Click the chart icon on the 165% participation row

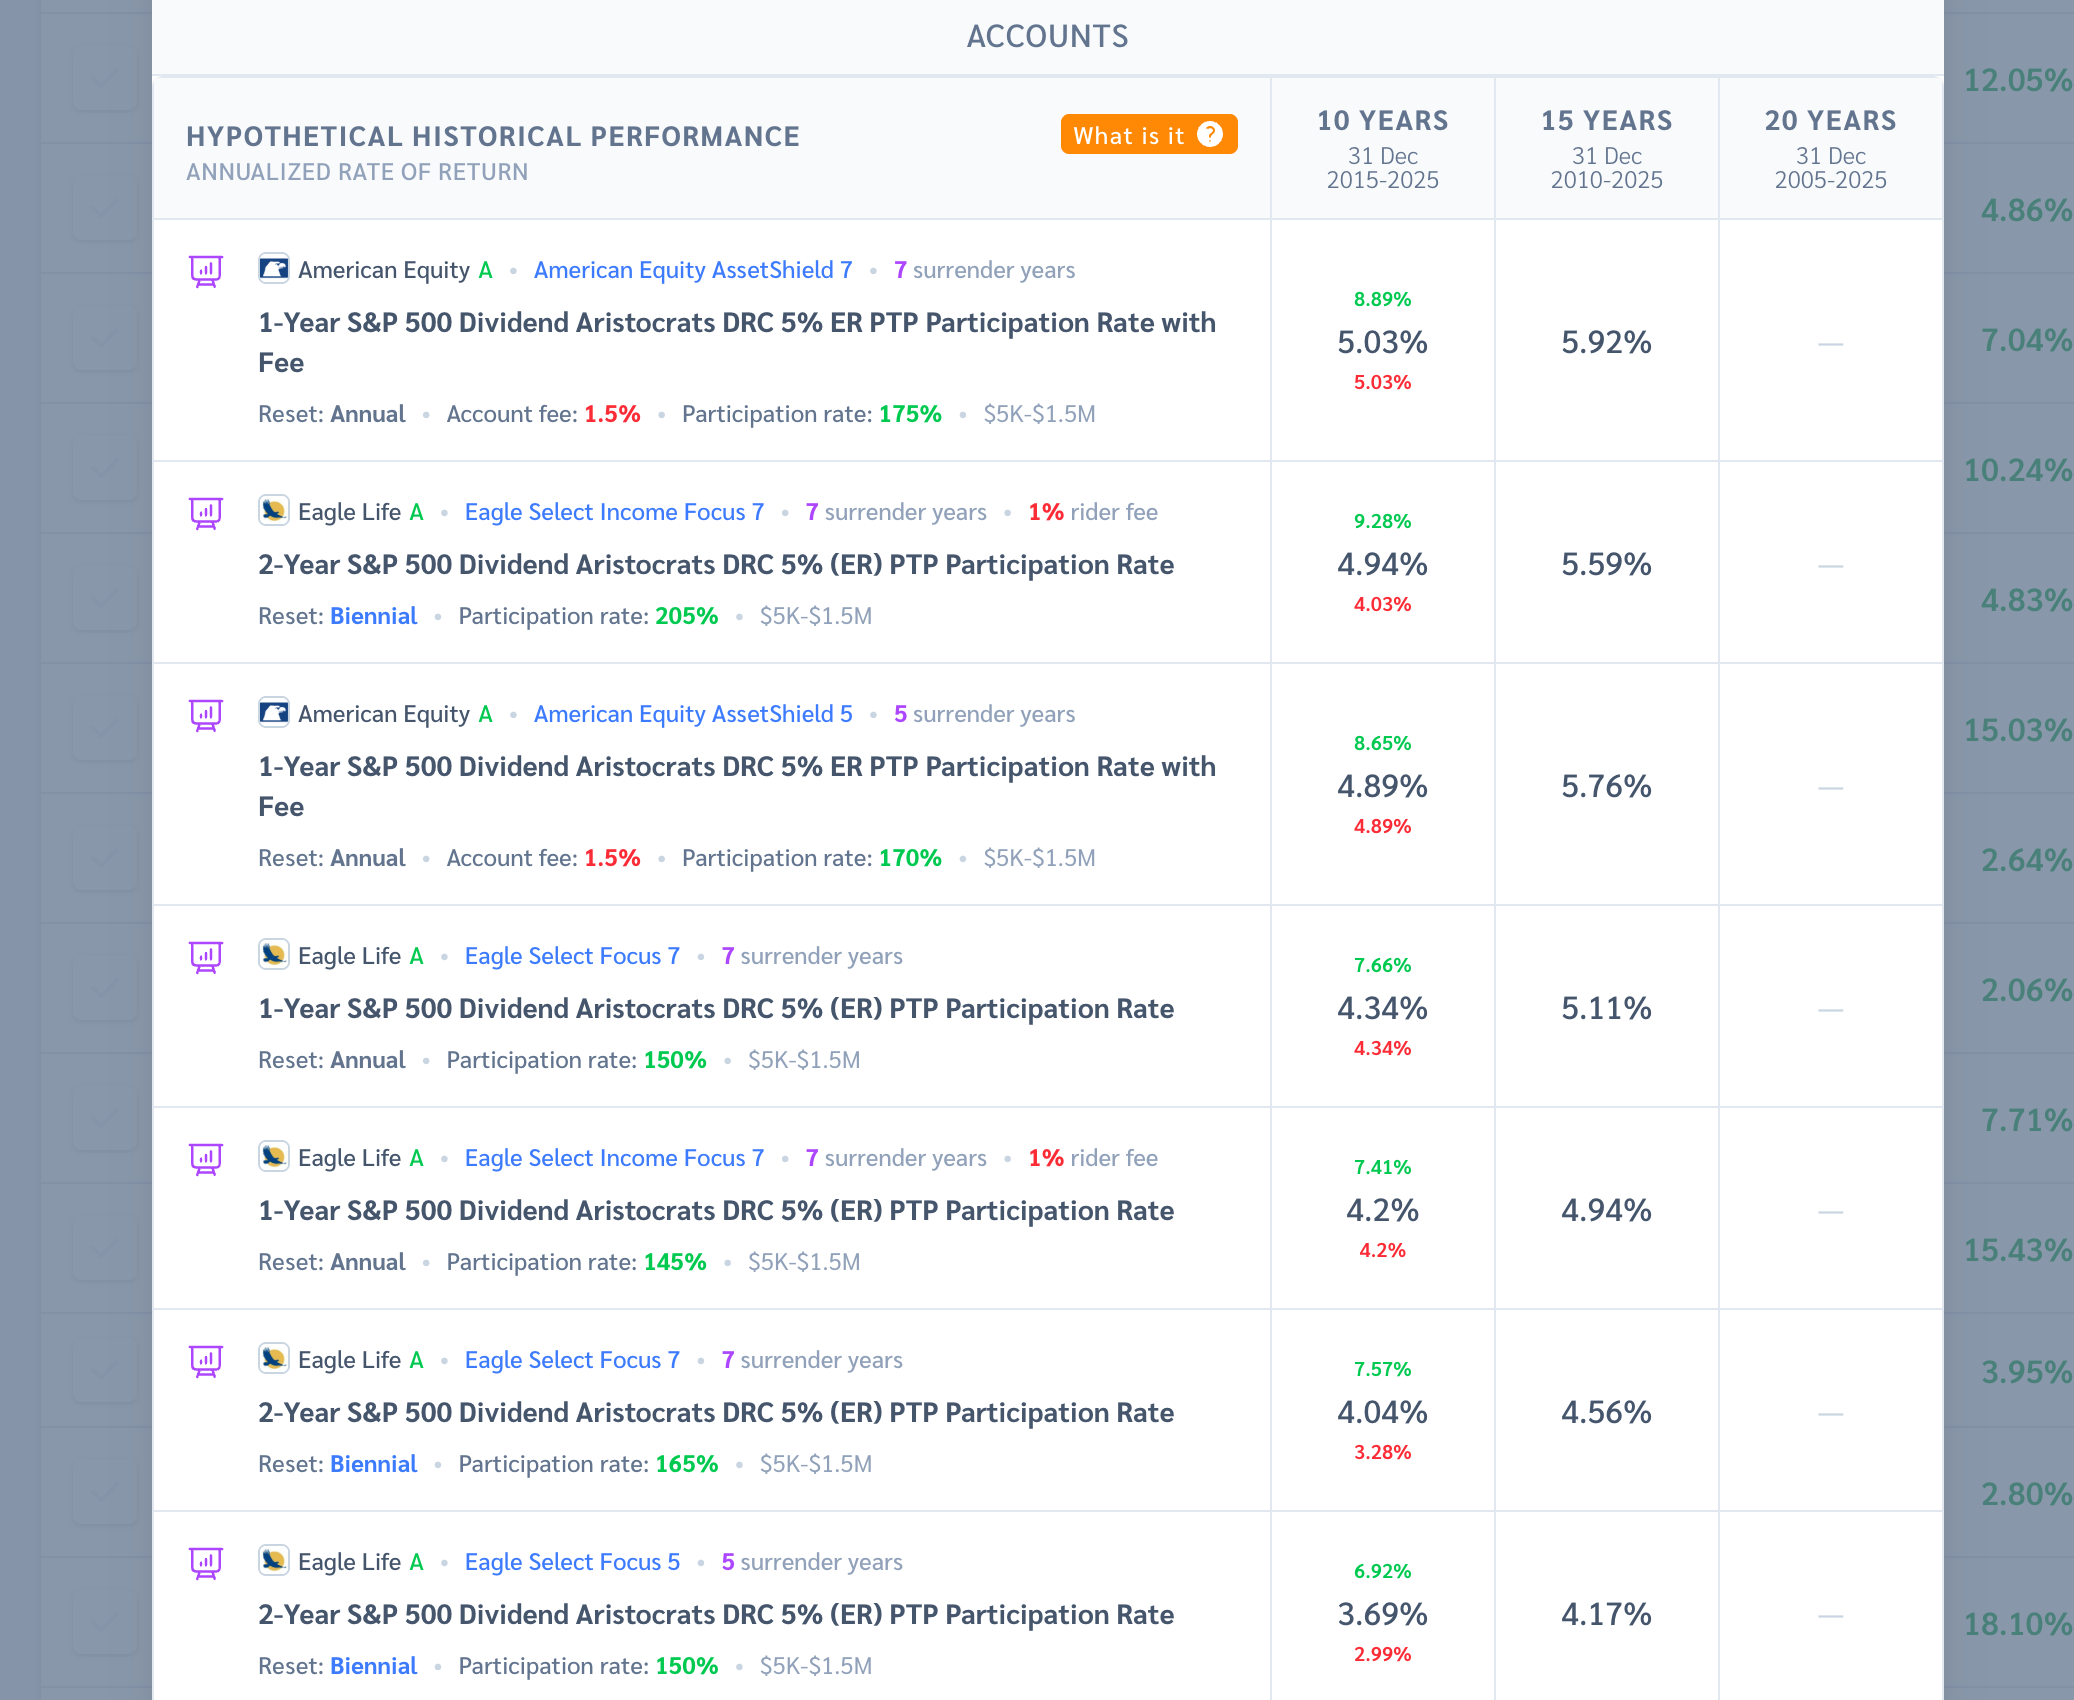point(206,1361)
